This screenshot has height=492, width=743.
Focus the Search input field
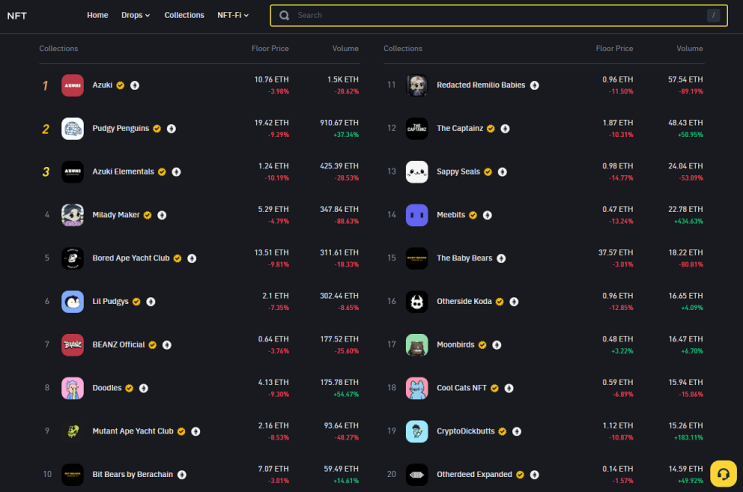point(499,16)
